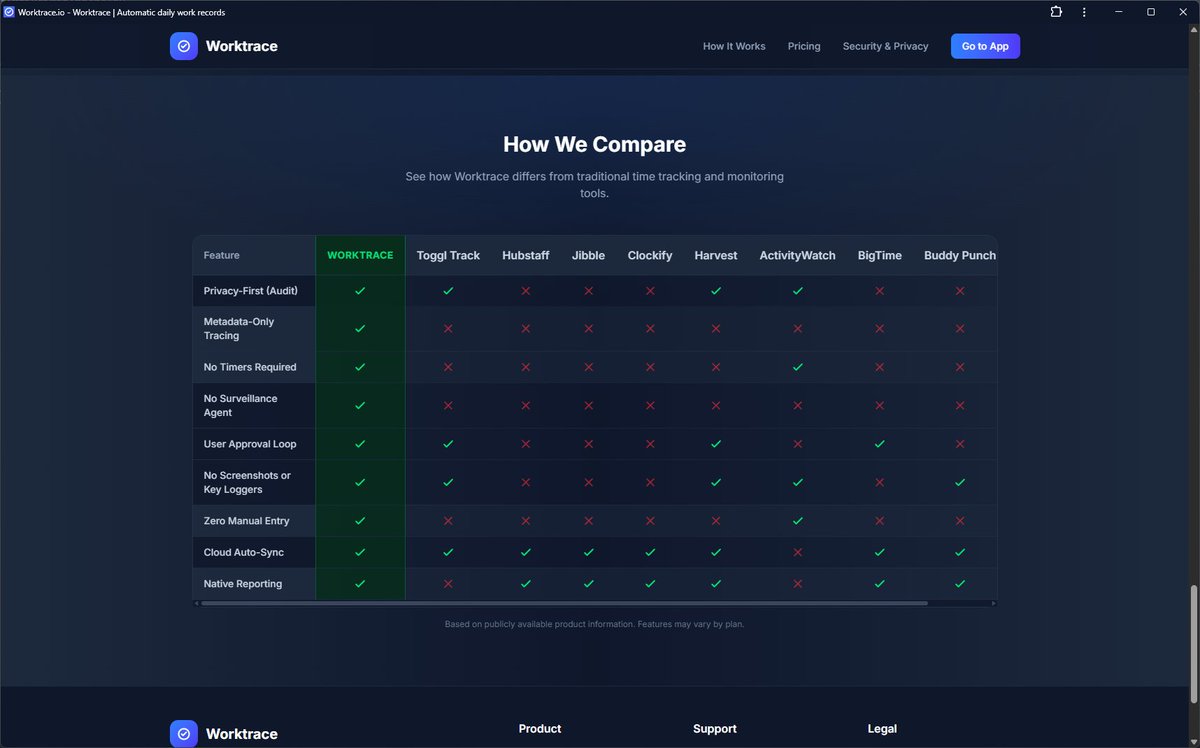Click ActivityWatch checkmark in Zero Manual Entry row

pos(797,521)
